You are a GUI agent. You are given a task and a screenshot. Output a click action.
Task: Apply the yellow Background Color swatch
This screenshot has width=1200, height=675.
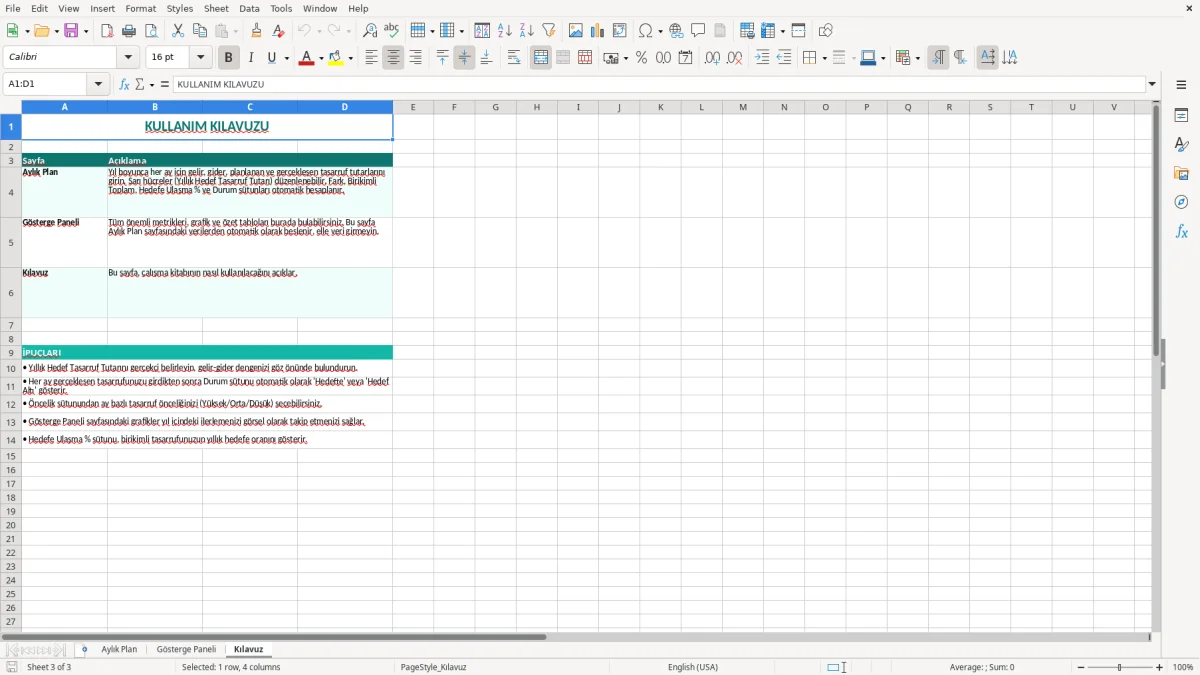pyautogui.click(x=336, y=58)
